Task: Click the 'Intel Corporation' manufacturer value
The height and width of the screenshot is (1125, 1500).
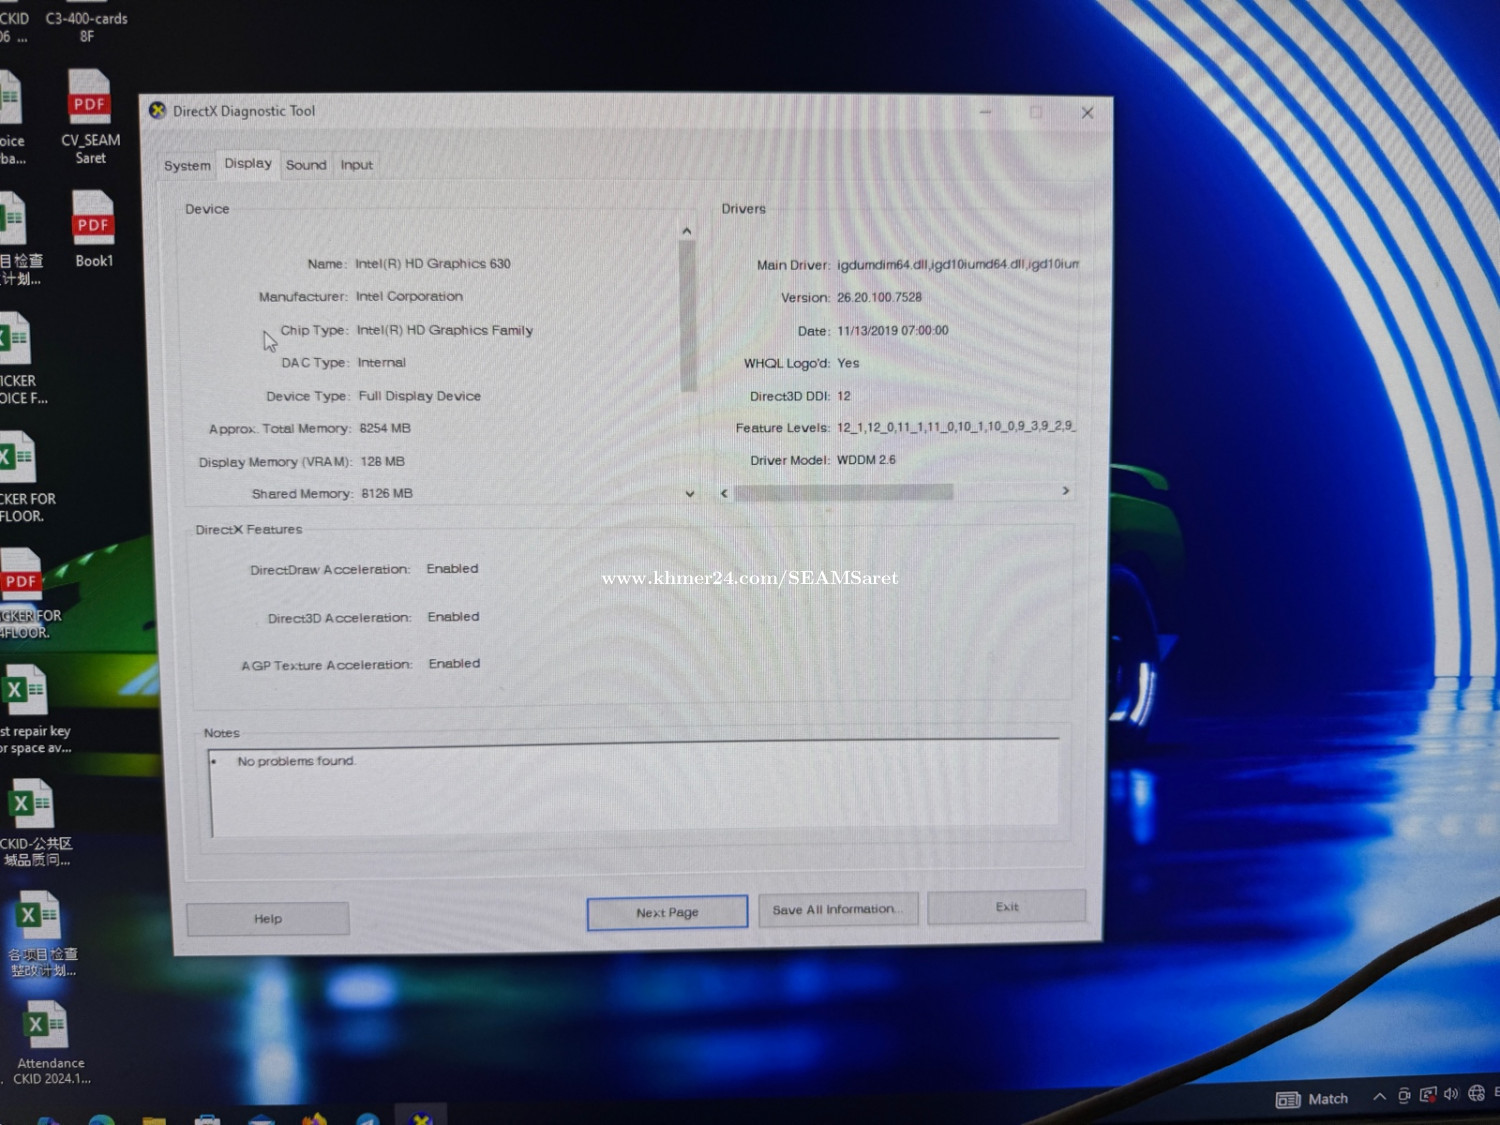Action: pyautogui.click(x=409, y=297)
